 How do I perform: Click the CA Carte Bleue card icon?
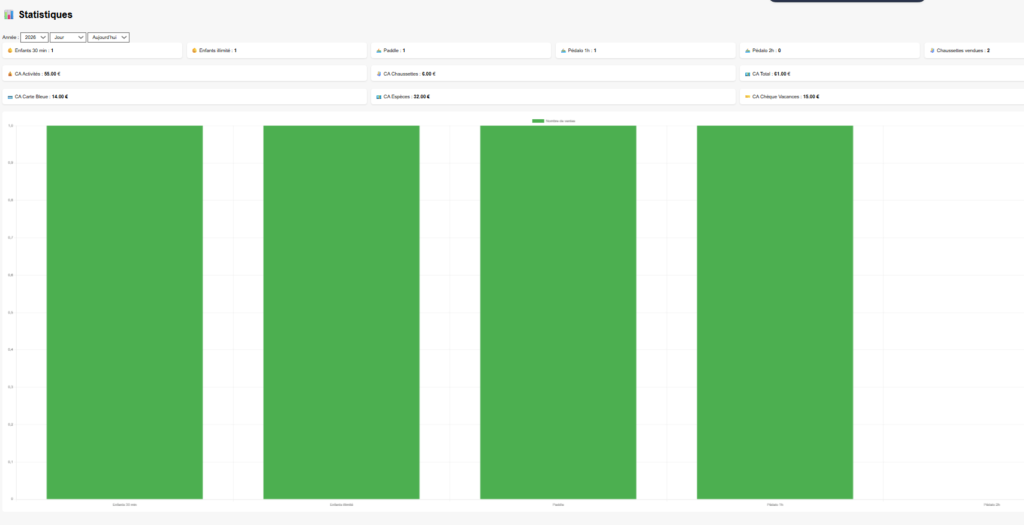tap(10, 97)
